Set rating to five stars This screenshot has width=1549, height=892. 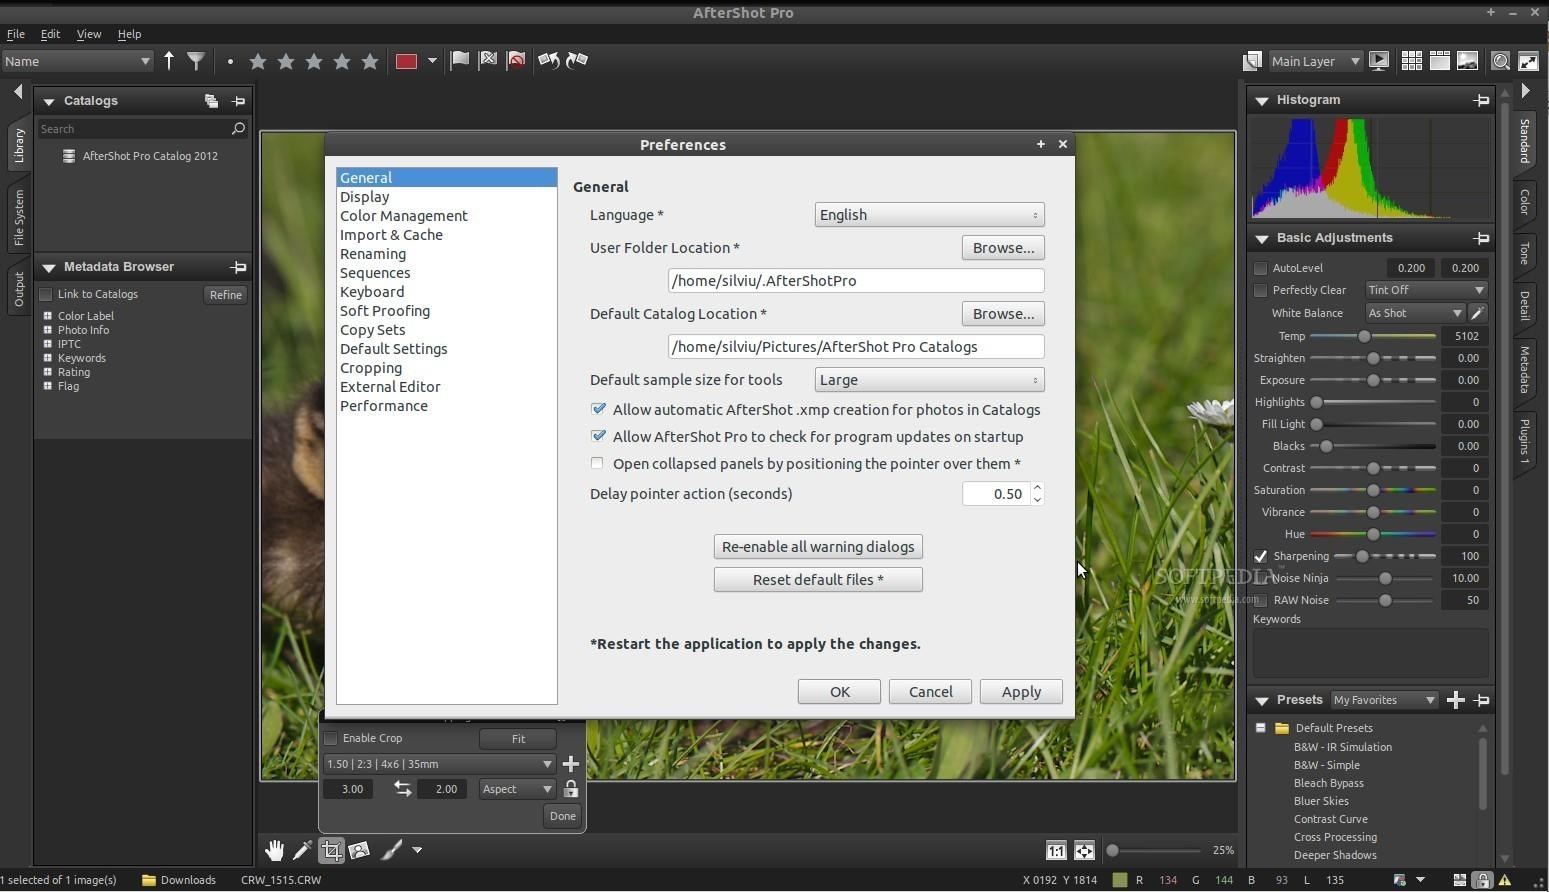(x=370, y=61)
